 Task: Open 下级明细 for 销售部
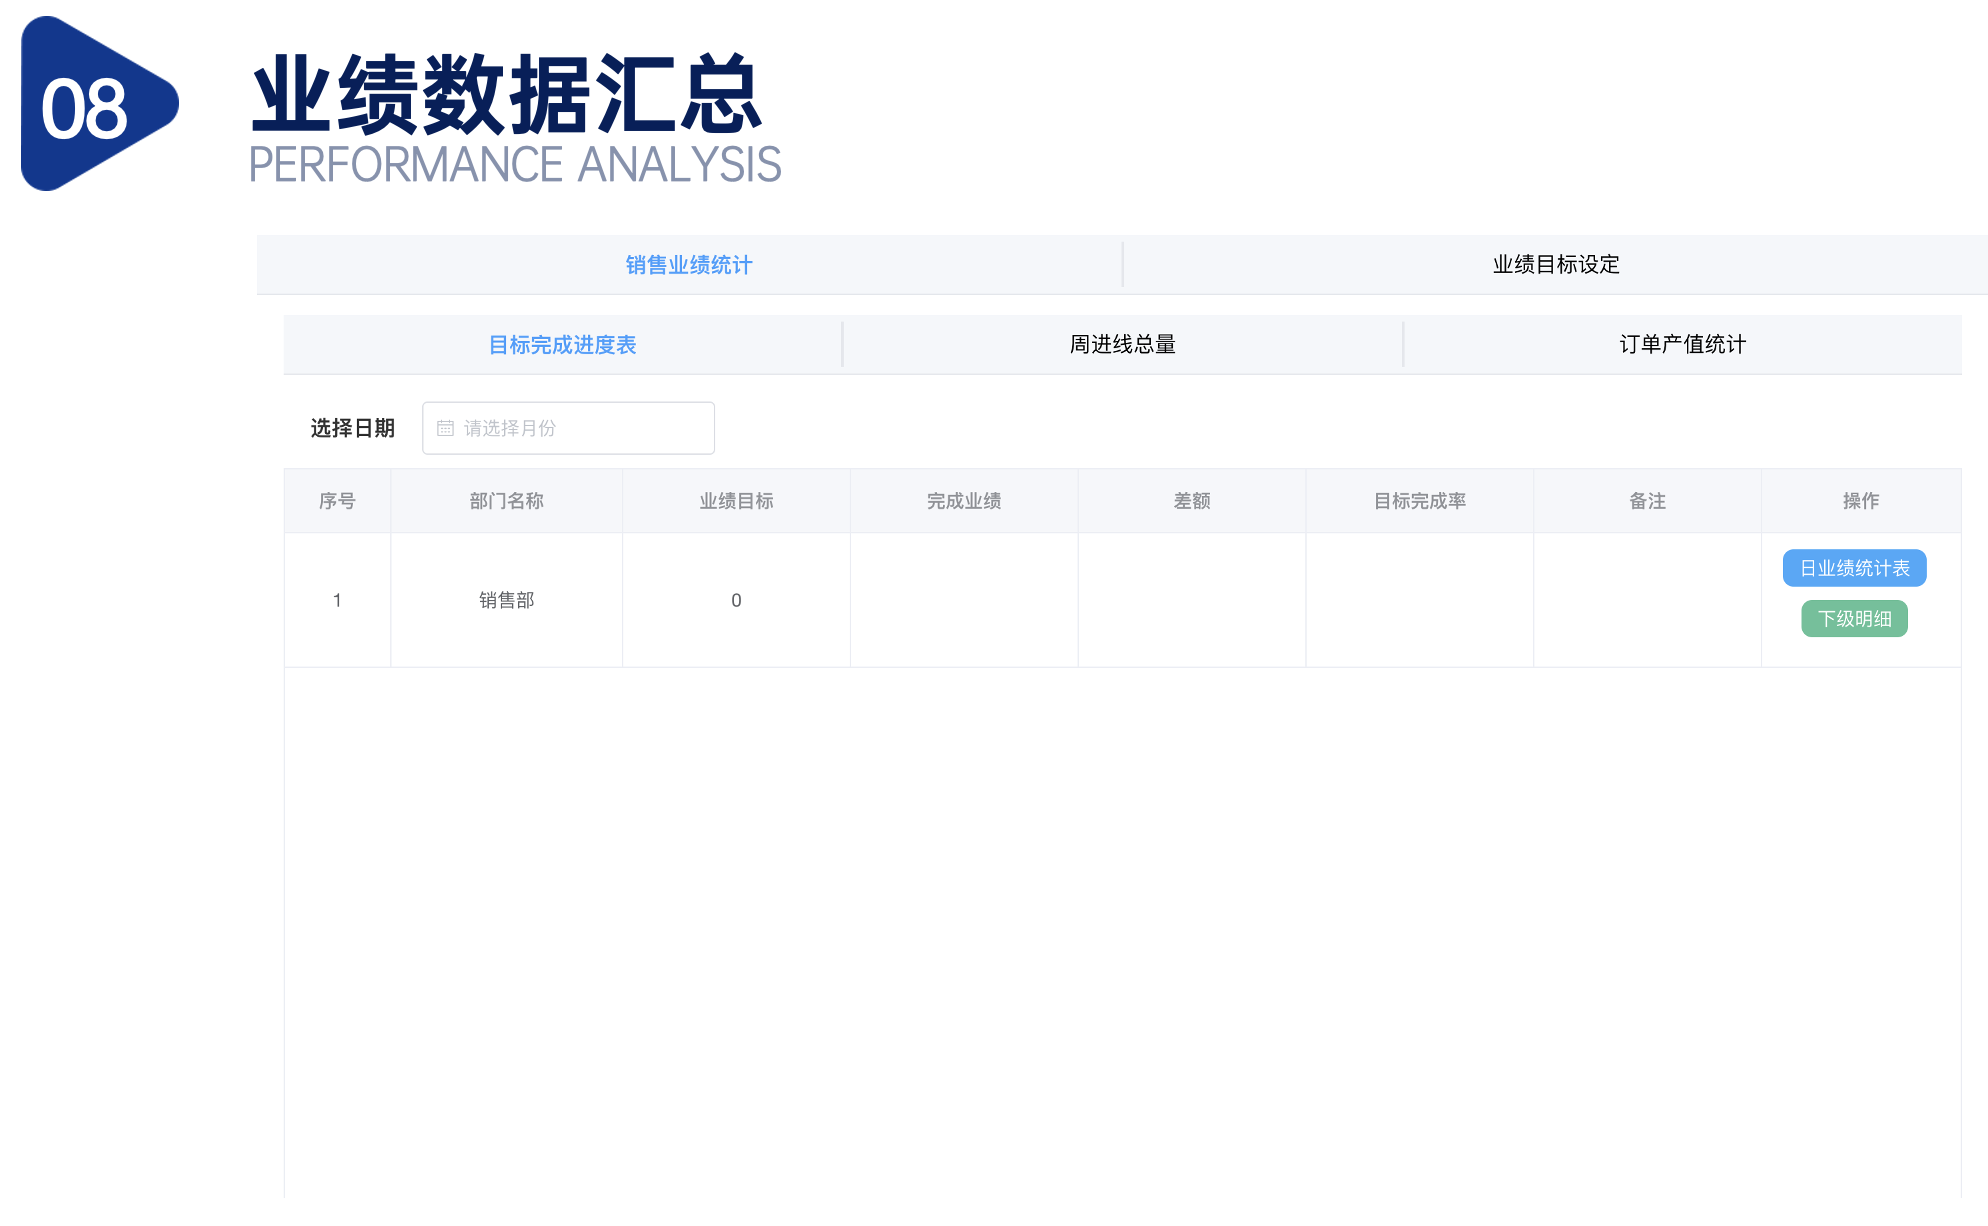pyautogui.click(x=1854, y=618)
